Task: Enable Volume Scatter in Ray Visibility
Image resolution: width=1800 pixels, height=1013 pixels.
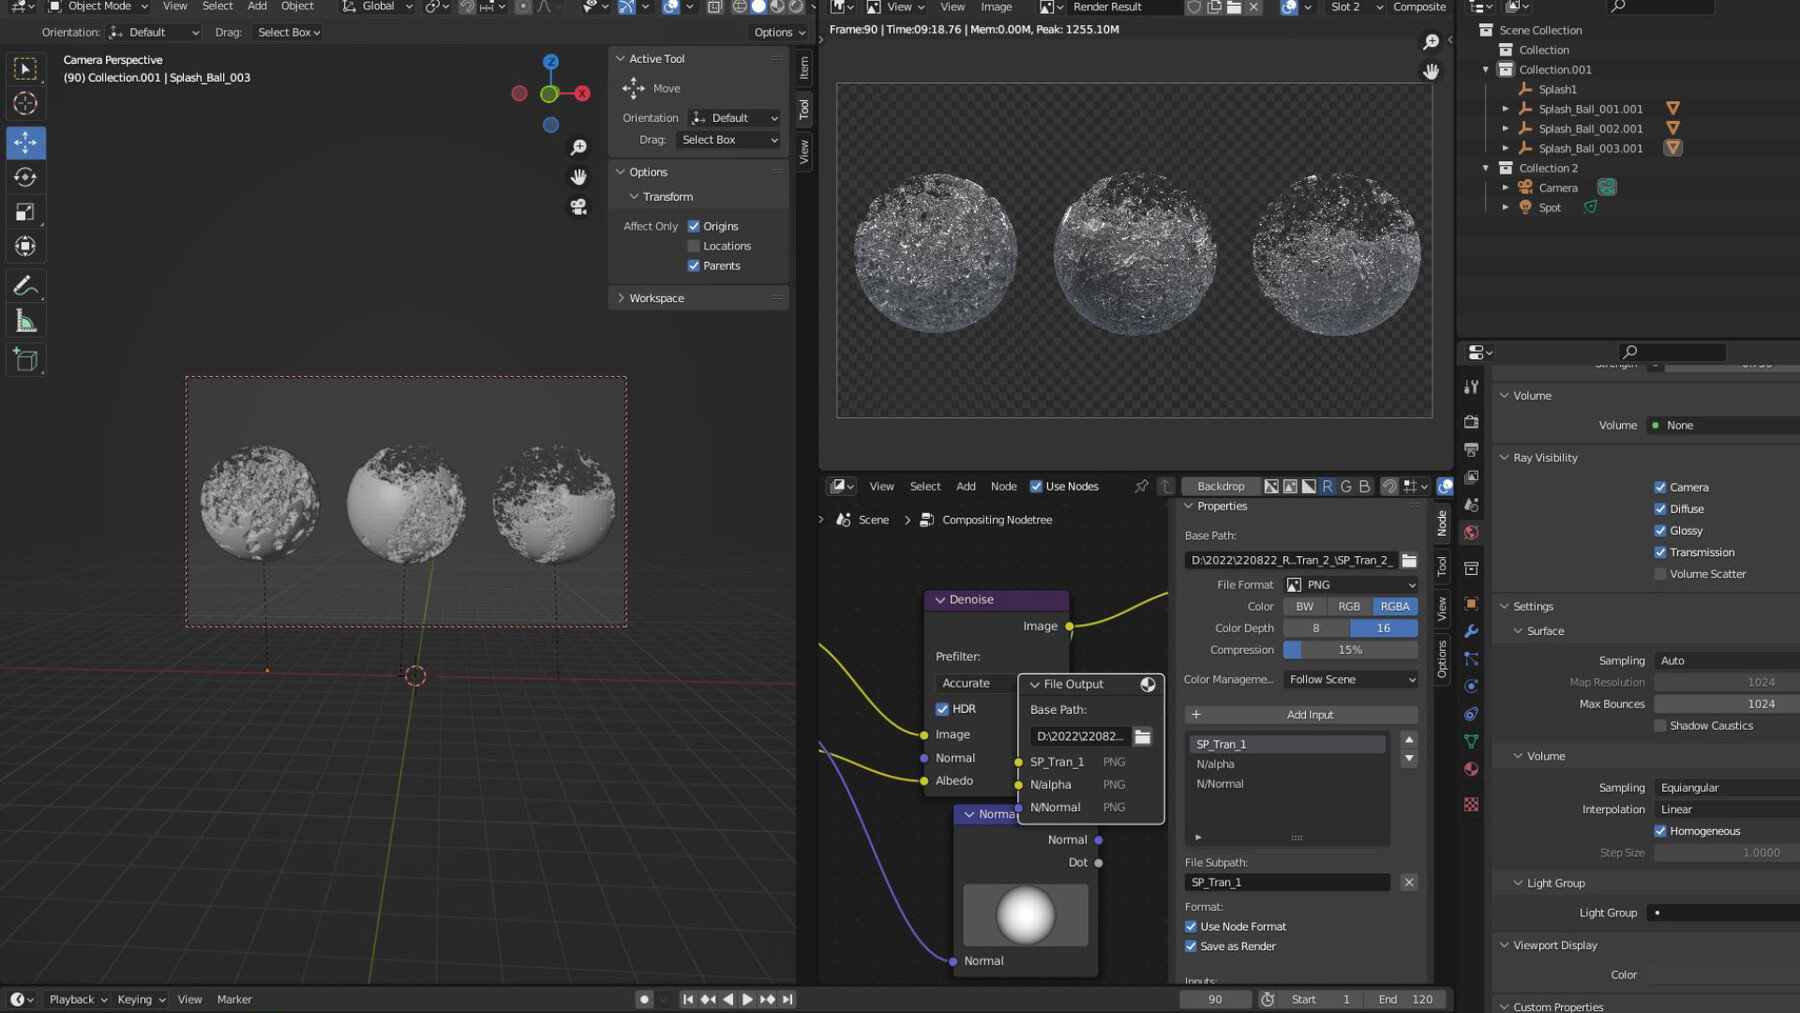Action: click(1660, 573)
